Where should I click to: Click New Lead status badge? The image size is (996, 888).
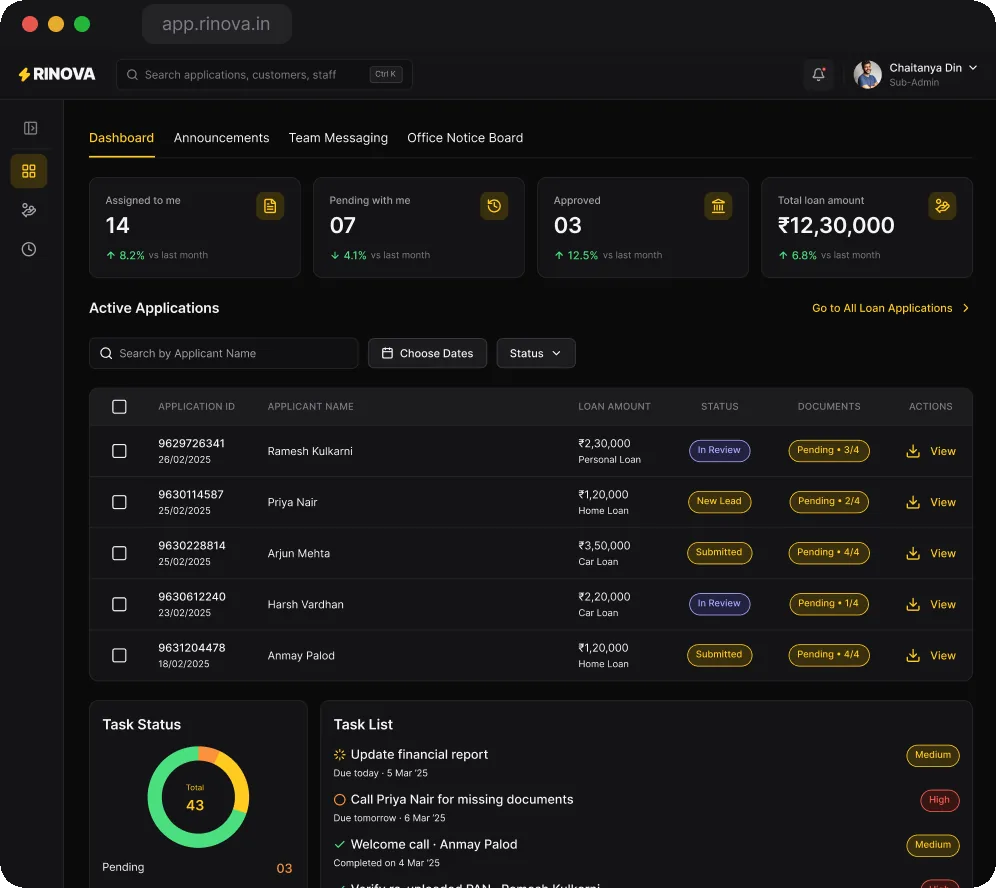[x=719, y=502]
